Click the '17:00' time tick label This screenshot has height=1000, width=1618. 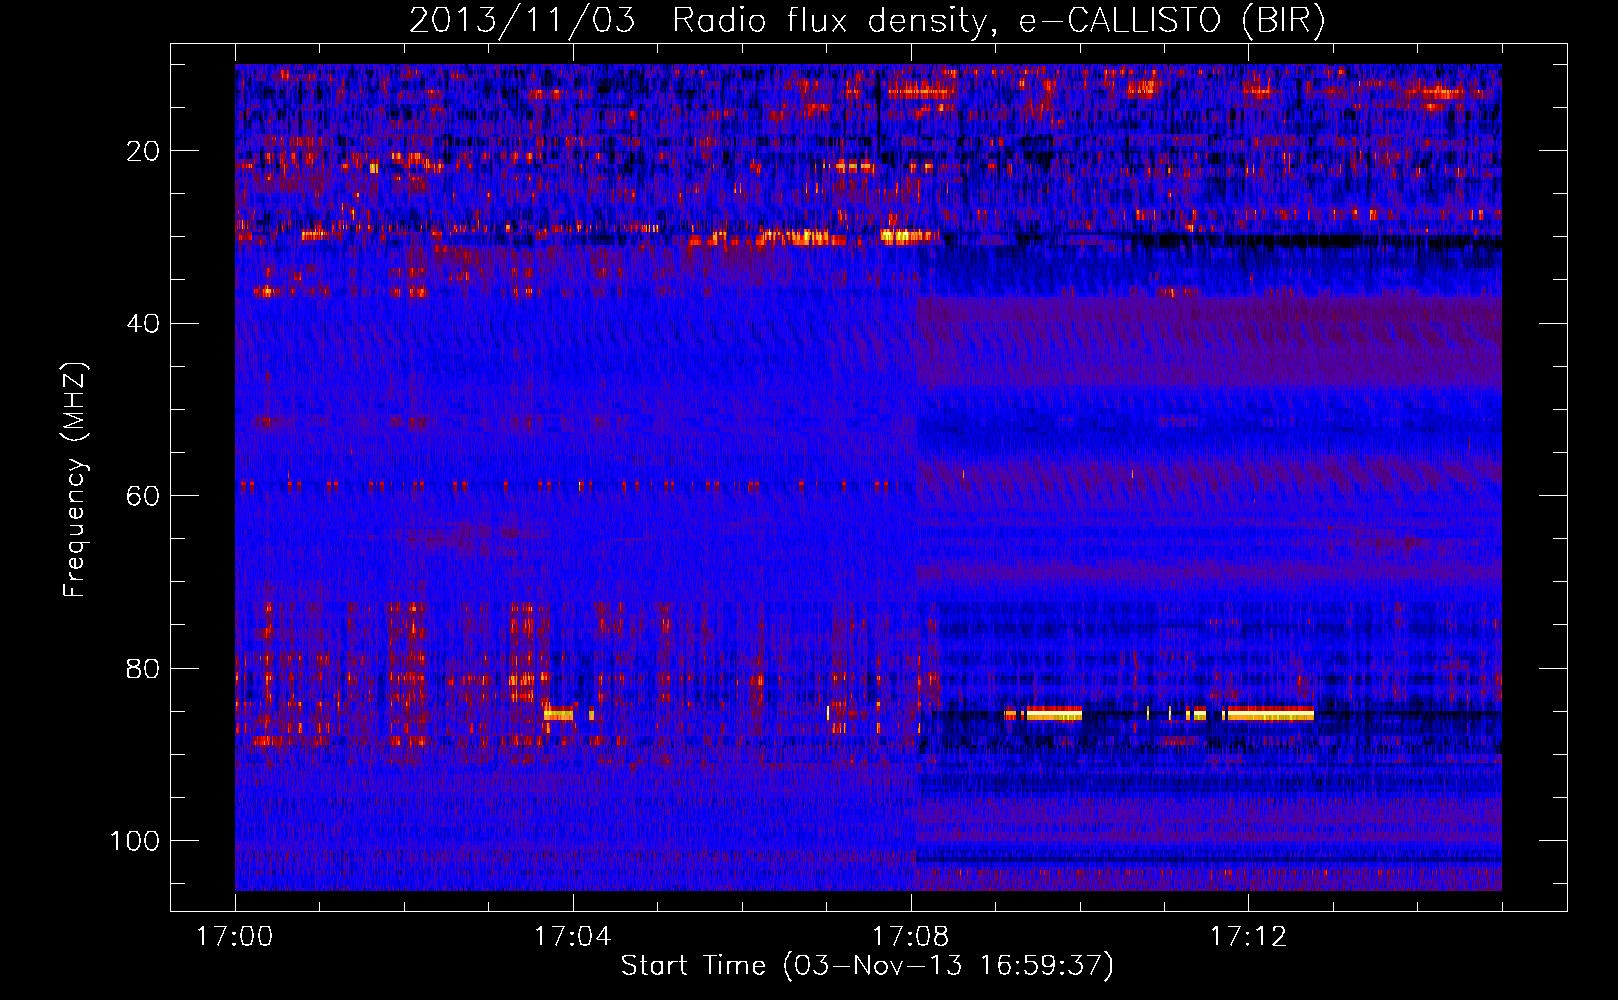pos(235,936)
